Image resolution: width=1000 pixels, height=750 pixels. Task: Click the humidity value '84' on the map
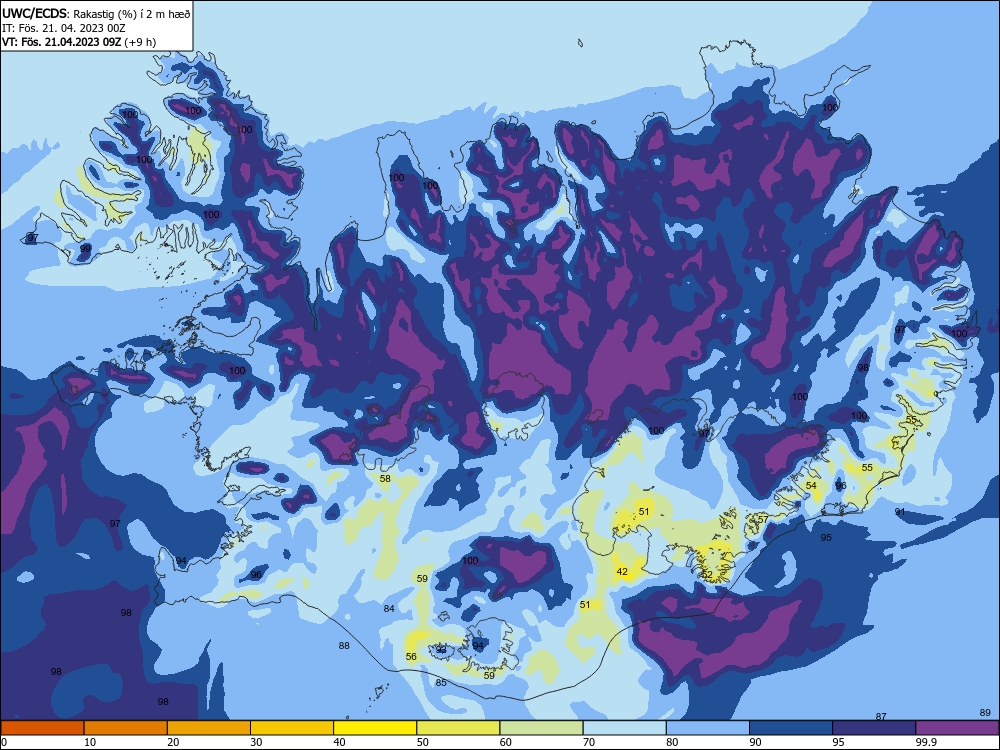(x=389, y=608)
